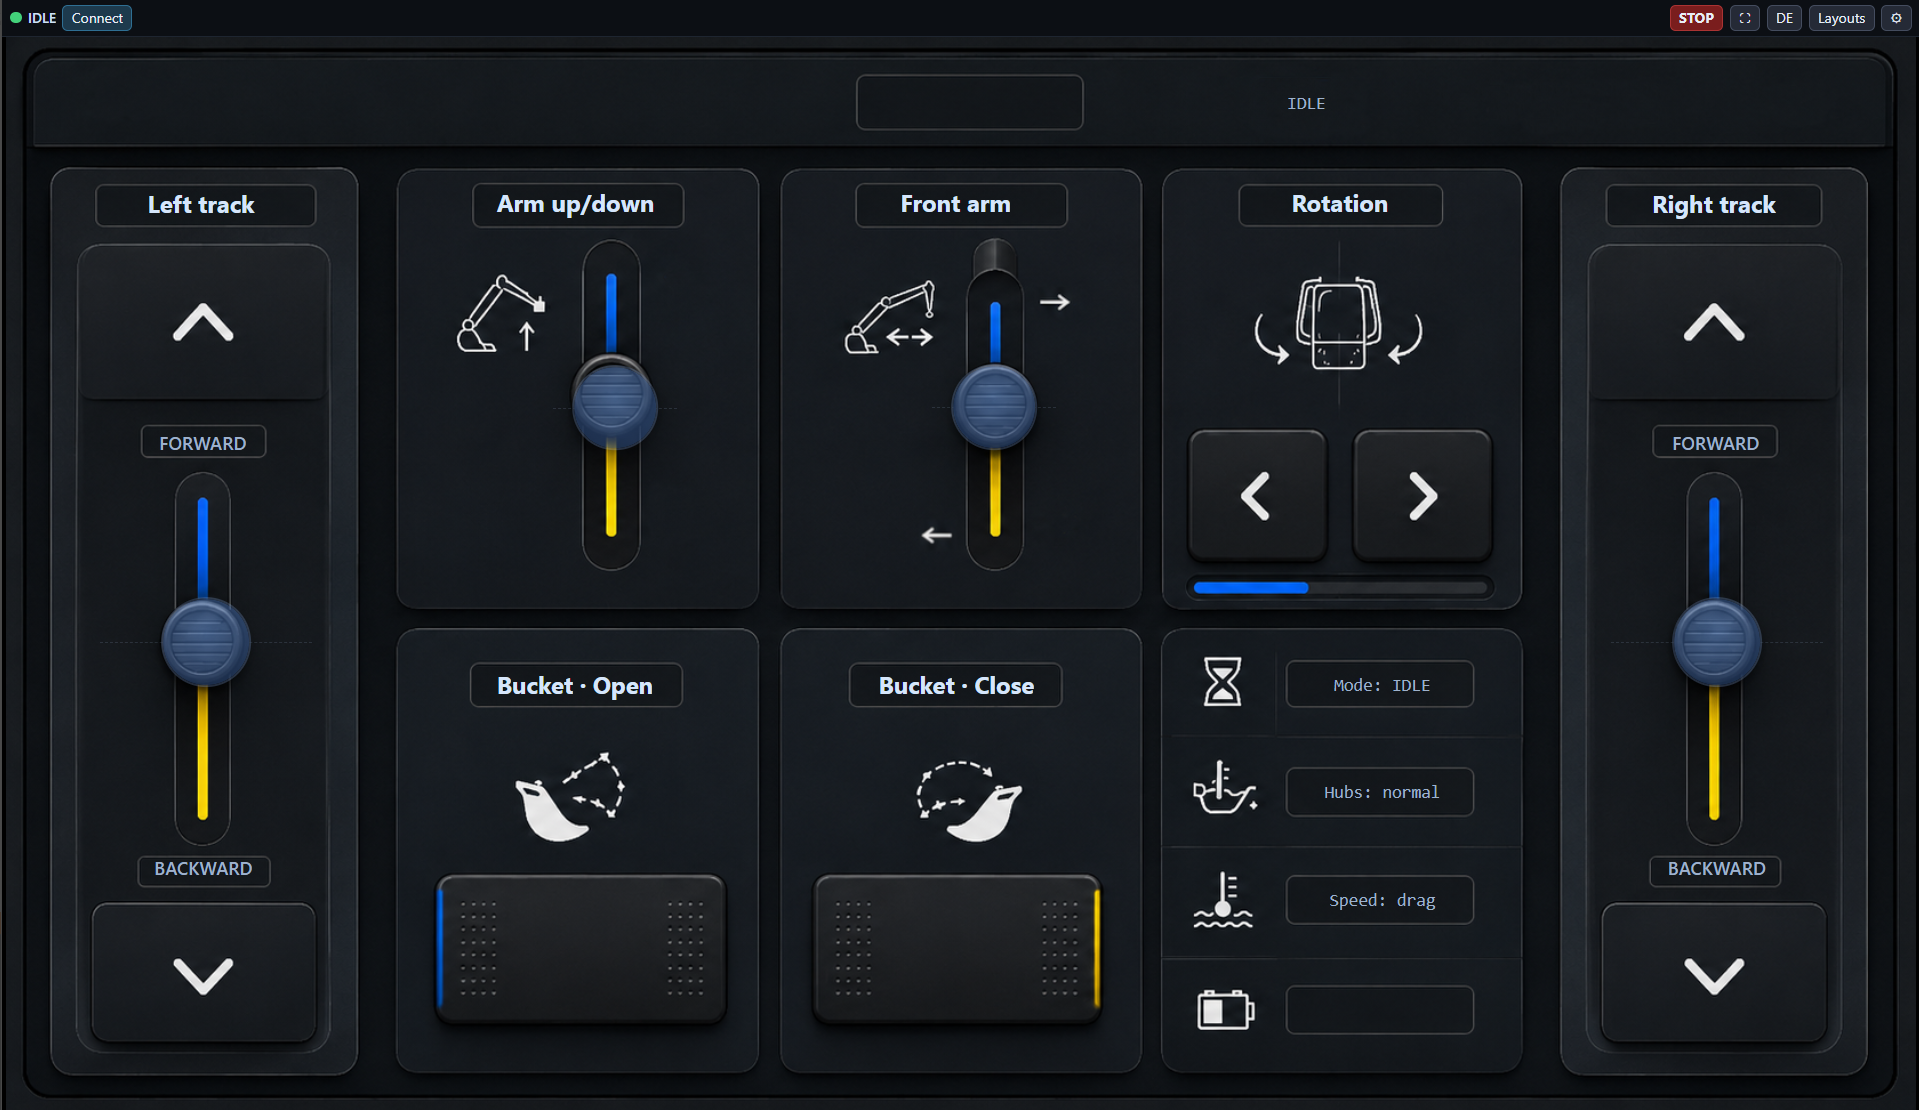The height and width of the screenshot is (1110, 1919).
Task: Click Front arm joystick knob
Action: coord(994,406)
